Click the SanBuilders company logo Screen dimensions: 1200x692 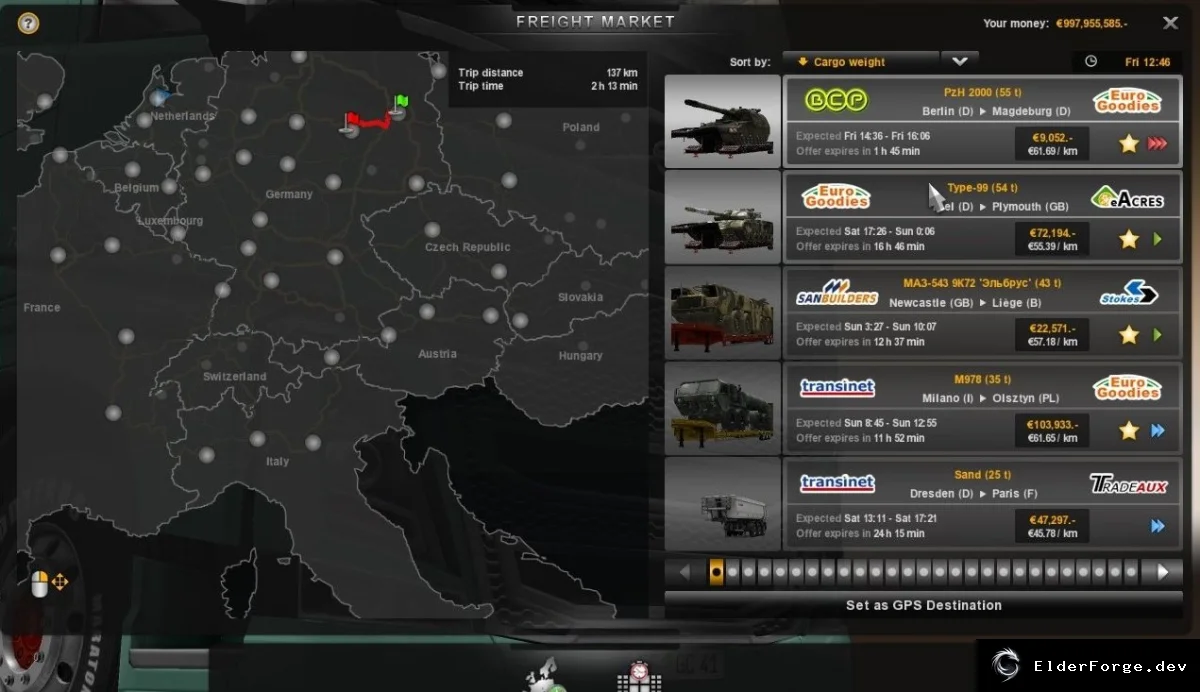[x=837, y=293]
